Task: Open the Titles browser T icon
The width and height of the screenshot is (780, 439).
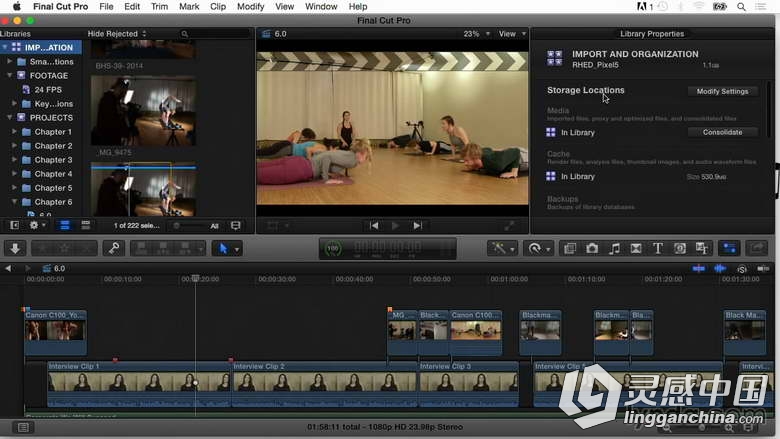Action: (x=658, y=248)
